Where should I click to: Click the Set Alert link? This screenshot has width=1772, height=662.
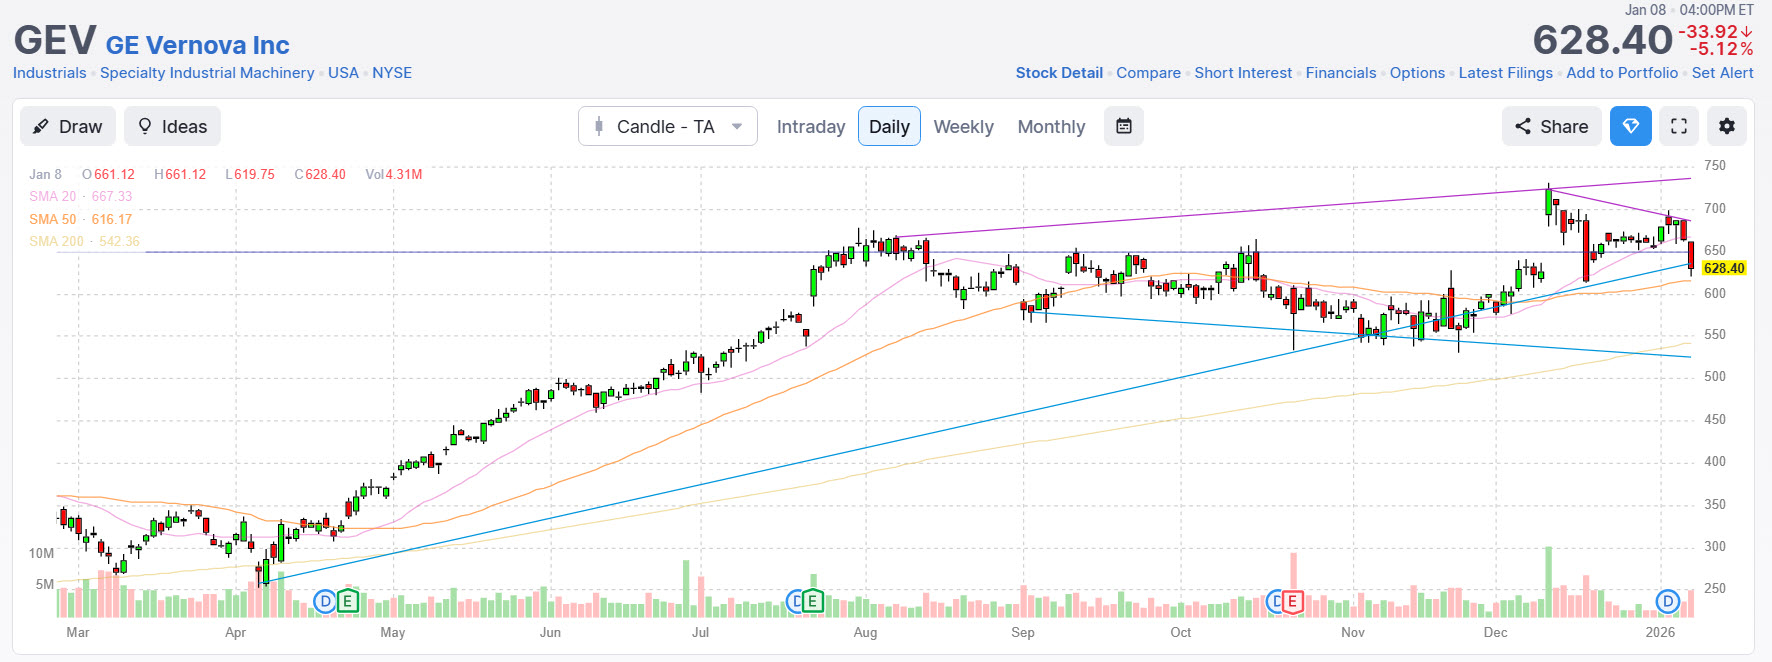[1722, 73]
